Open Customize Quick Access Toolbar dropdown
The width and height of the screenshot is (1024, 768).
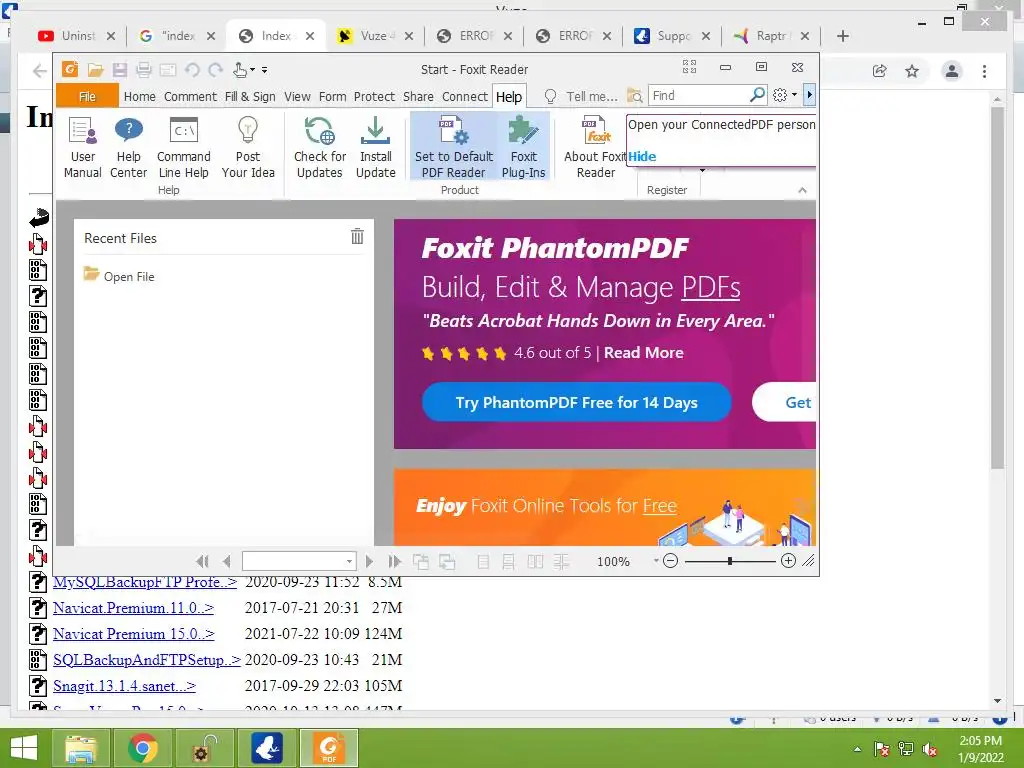[x=264, y=70]
